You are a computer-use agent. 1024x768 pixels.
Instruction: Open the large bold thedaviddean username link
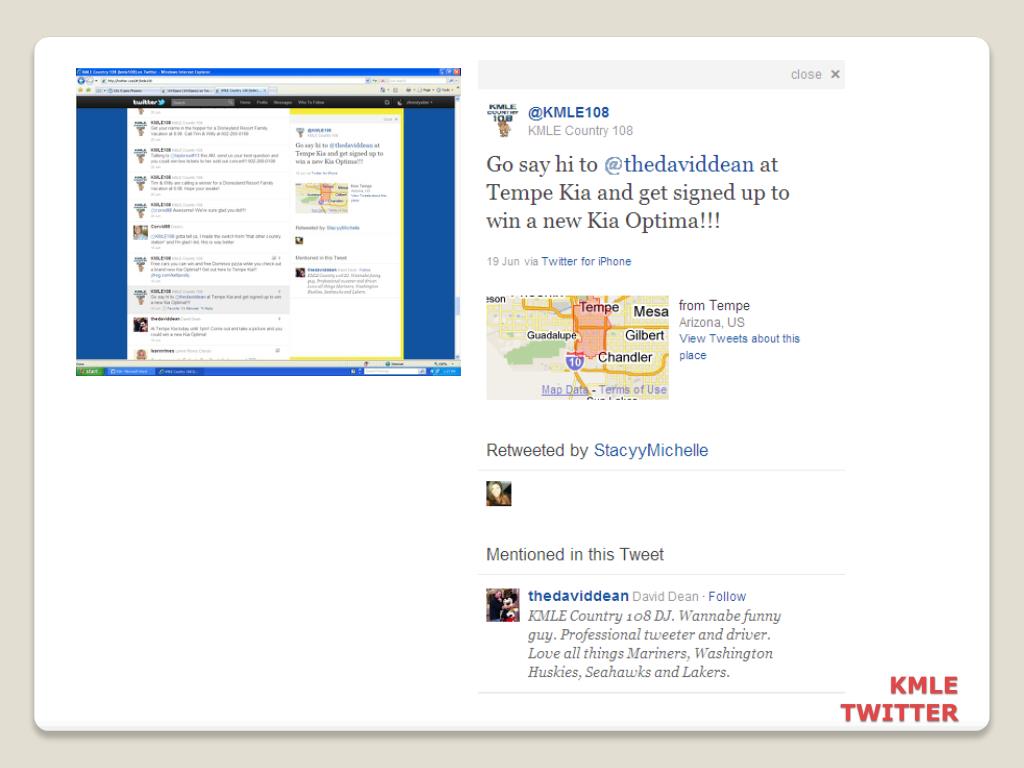click(x=578, y=596)
